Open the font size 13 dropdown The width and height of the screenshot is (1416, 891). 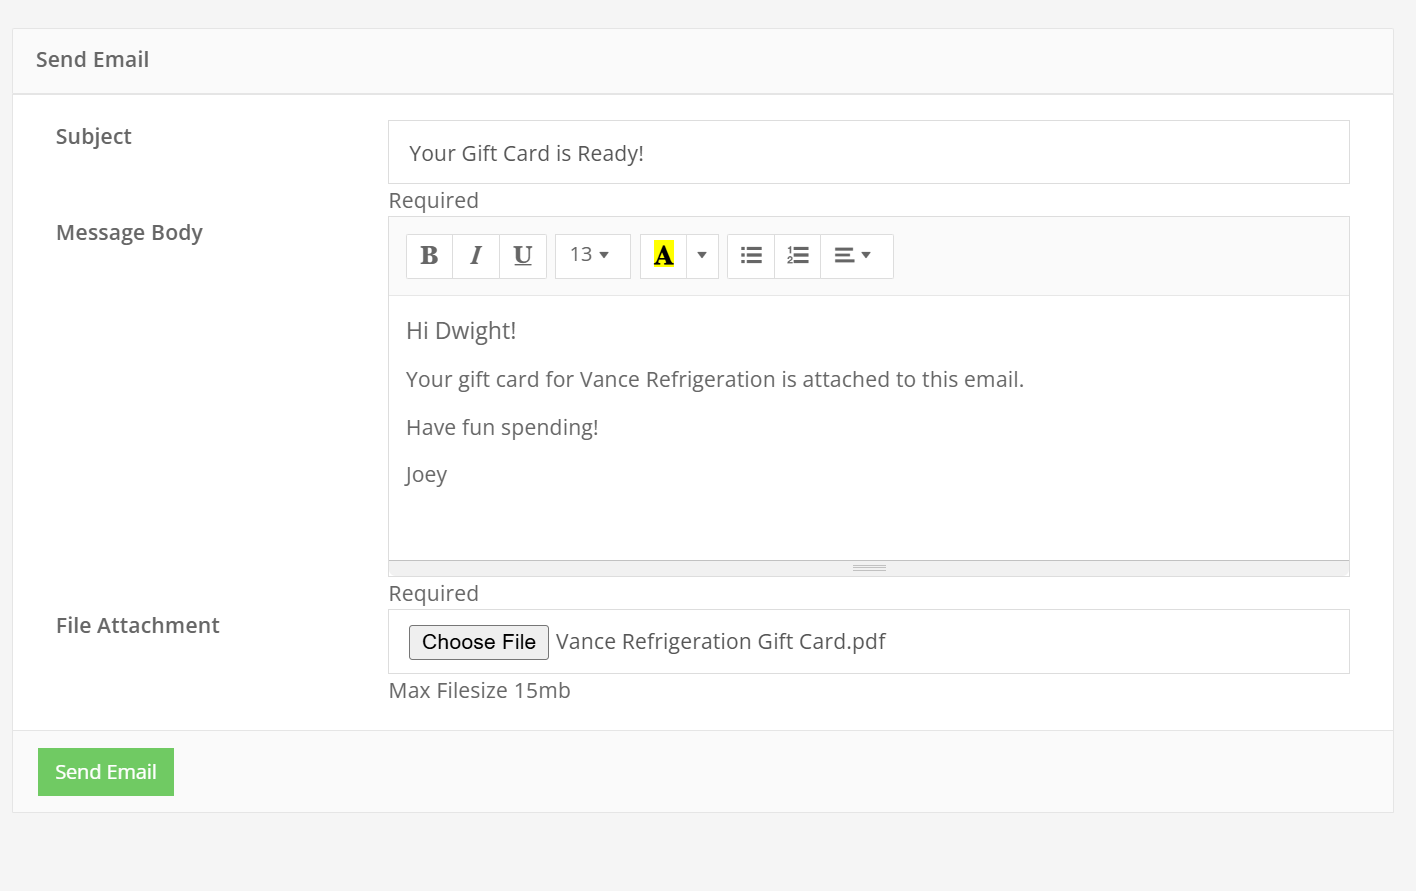point(592,256)
